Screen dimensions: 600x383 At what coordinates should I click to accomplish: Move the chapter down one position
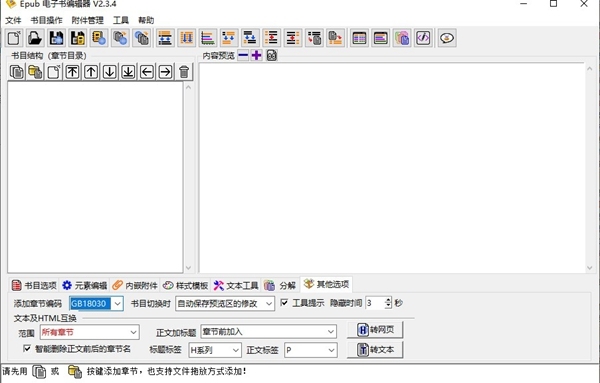coord(110,72)
